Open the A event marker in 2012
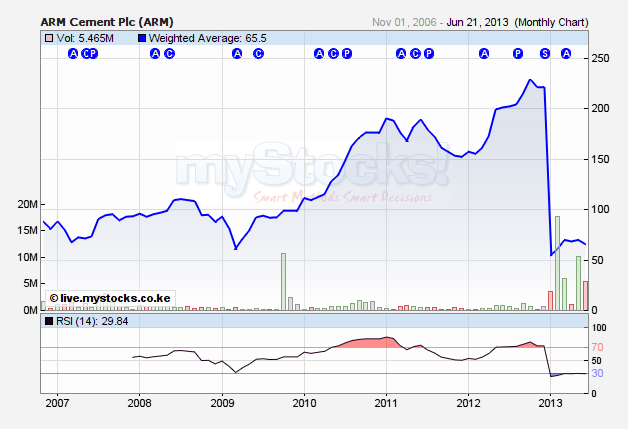 (484, 53)
